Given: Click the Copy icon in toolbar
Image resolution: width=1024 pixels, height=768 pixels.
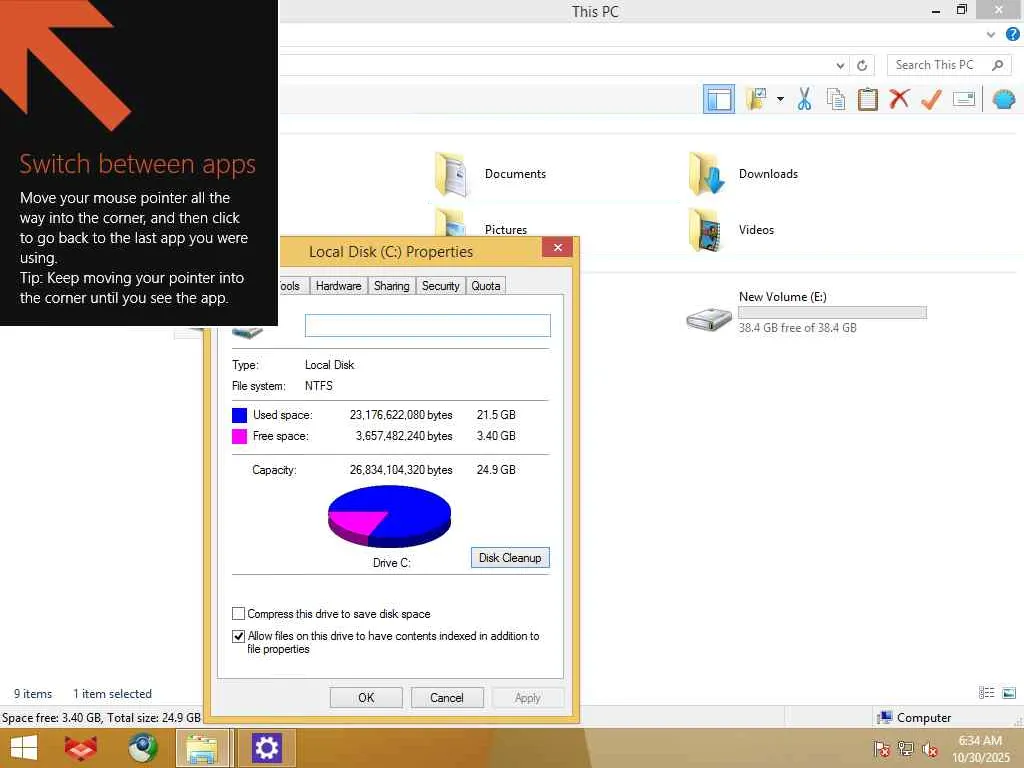Looking at the screenshot, I should click(835, 99).
